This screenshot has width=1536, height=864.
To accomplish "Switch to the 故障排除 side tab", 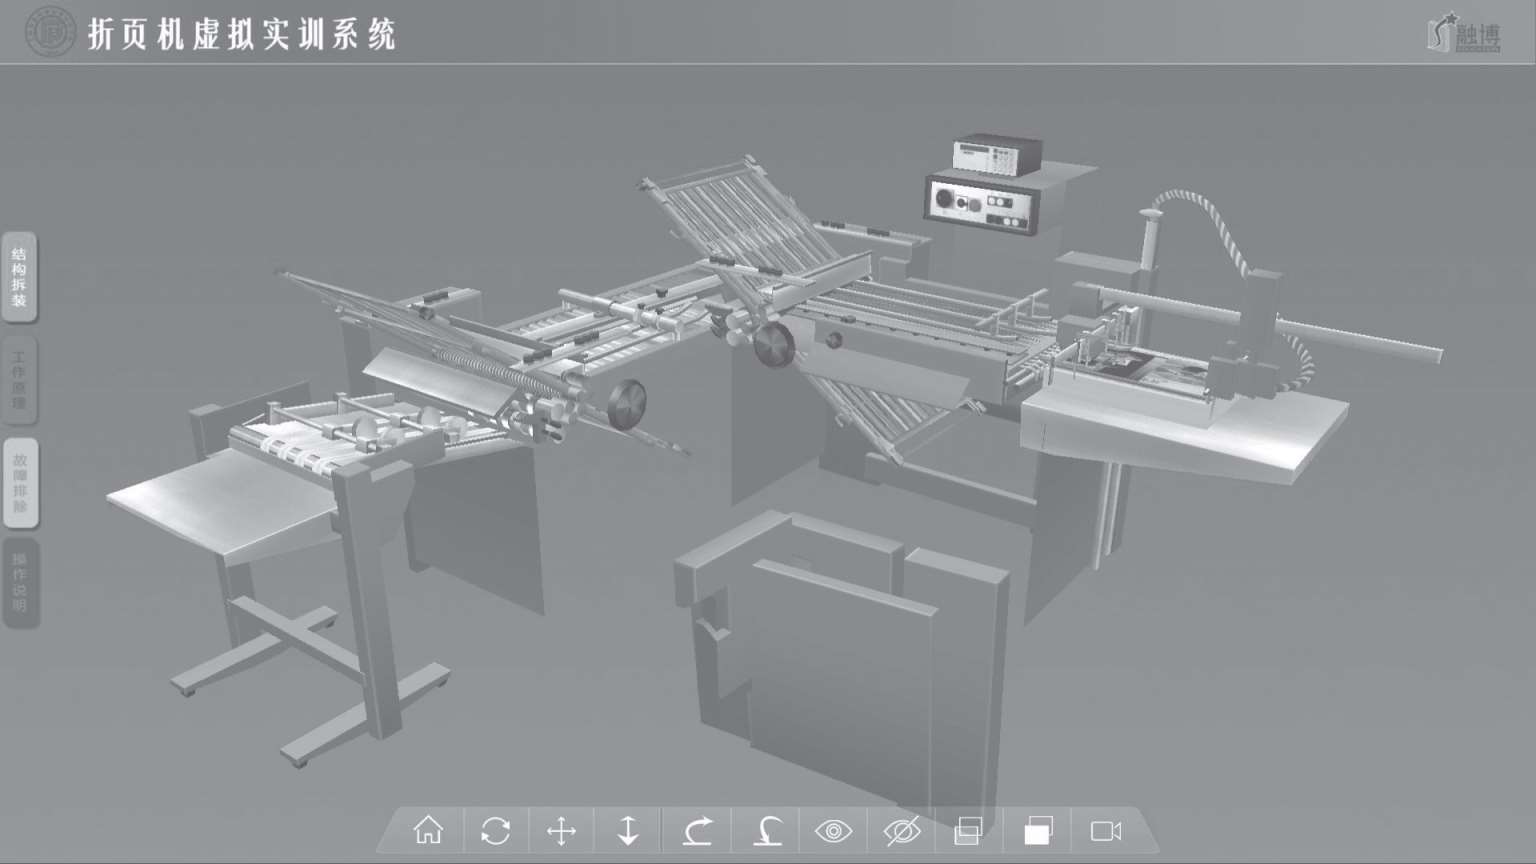I will click(x=19, y=483).
